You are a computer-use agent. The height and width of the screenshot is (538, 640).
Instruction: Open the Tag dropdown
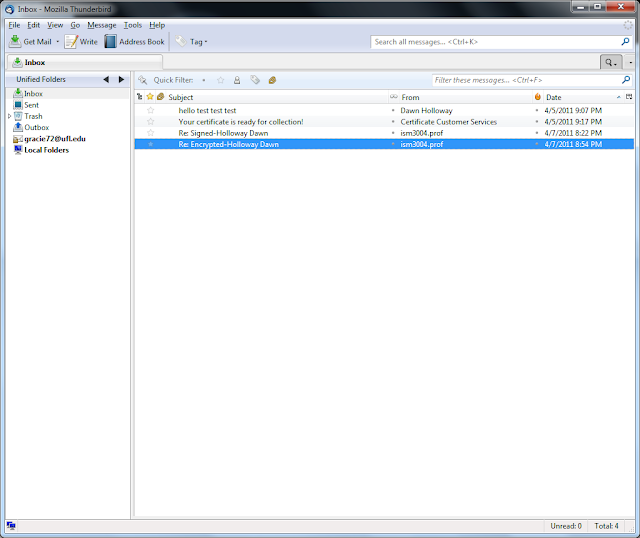click(x=191, y=42)
